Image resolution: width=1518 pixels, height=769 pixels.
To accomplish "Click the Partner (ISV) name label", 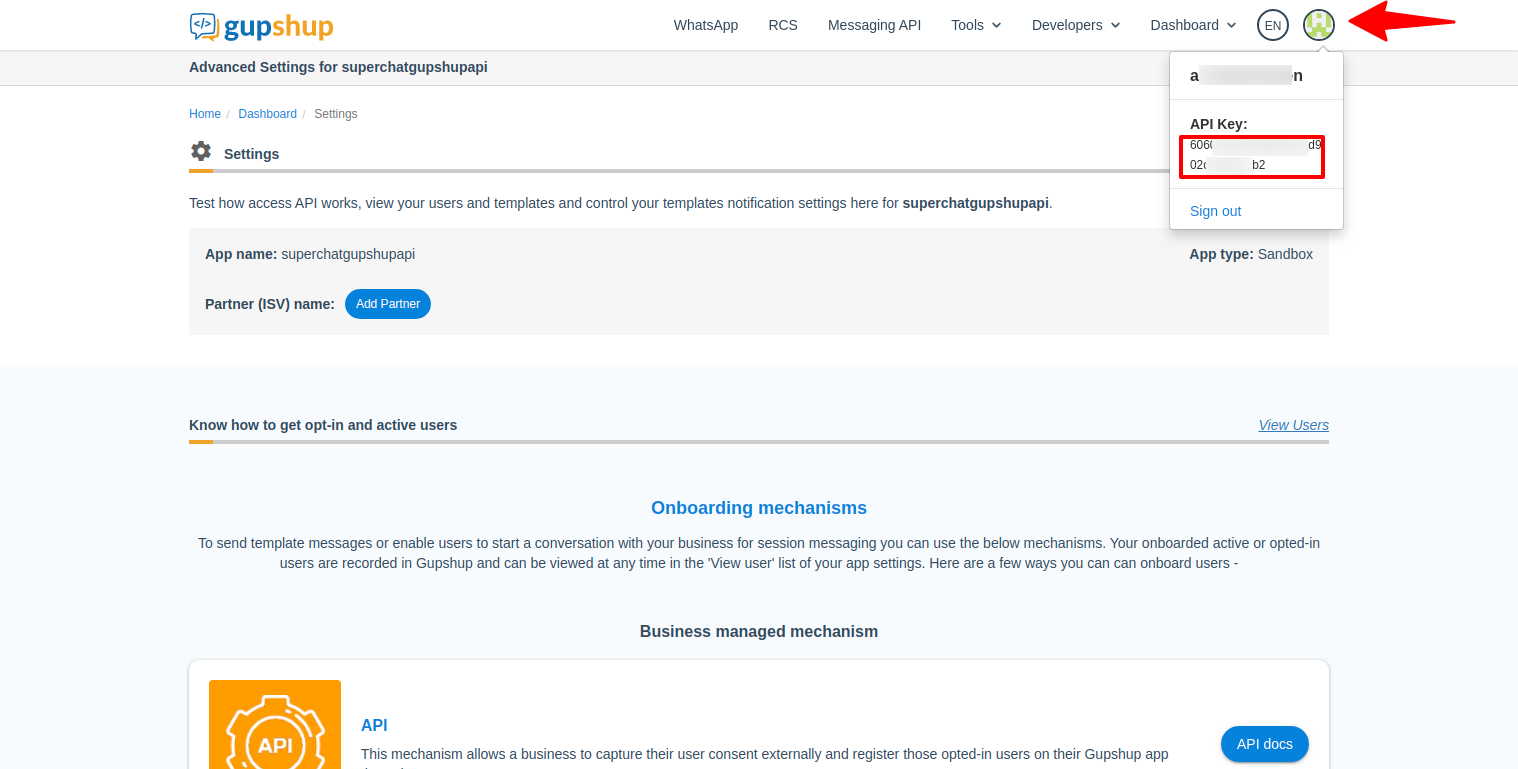I will 270,304.
